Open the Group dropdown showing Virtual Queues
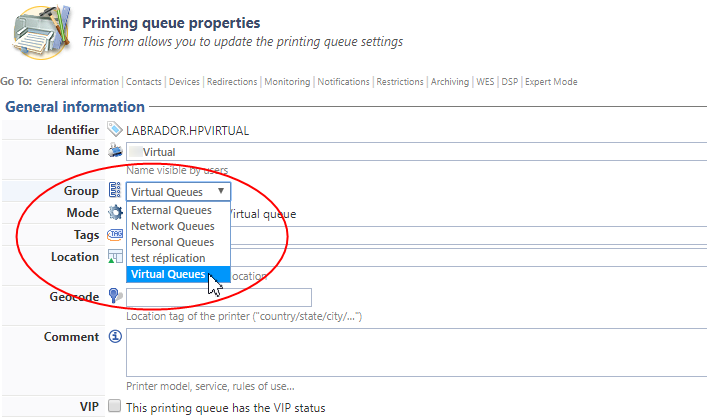The height and width of the screenshot is (419, 707). pyautogui.click(x=179, y=192)
